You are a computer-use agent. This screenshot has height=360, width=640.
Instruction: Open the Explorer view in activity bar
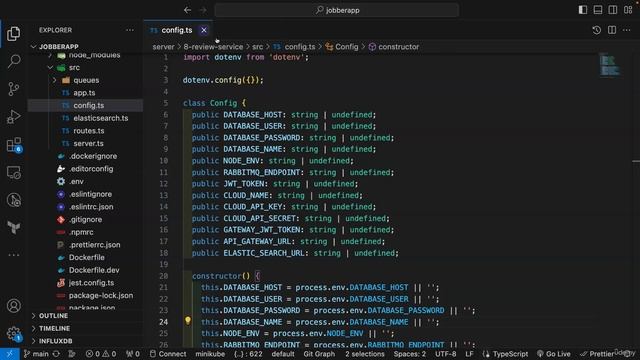[13, 33]
